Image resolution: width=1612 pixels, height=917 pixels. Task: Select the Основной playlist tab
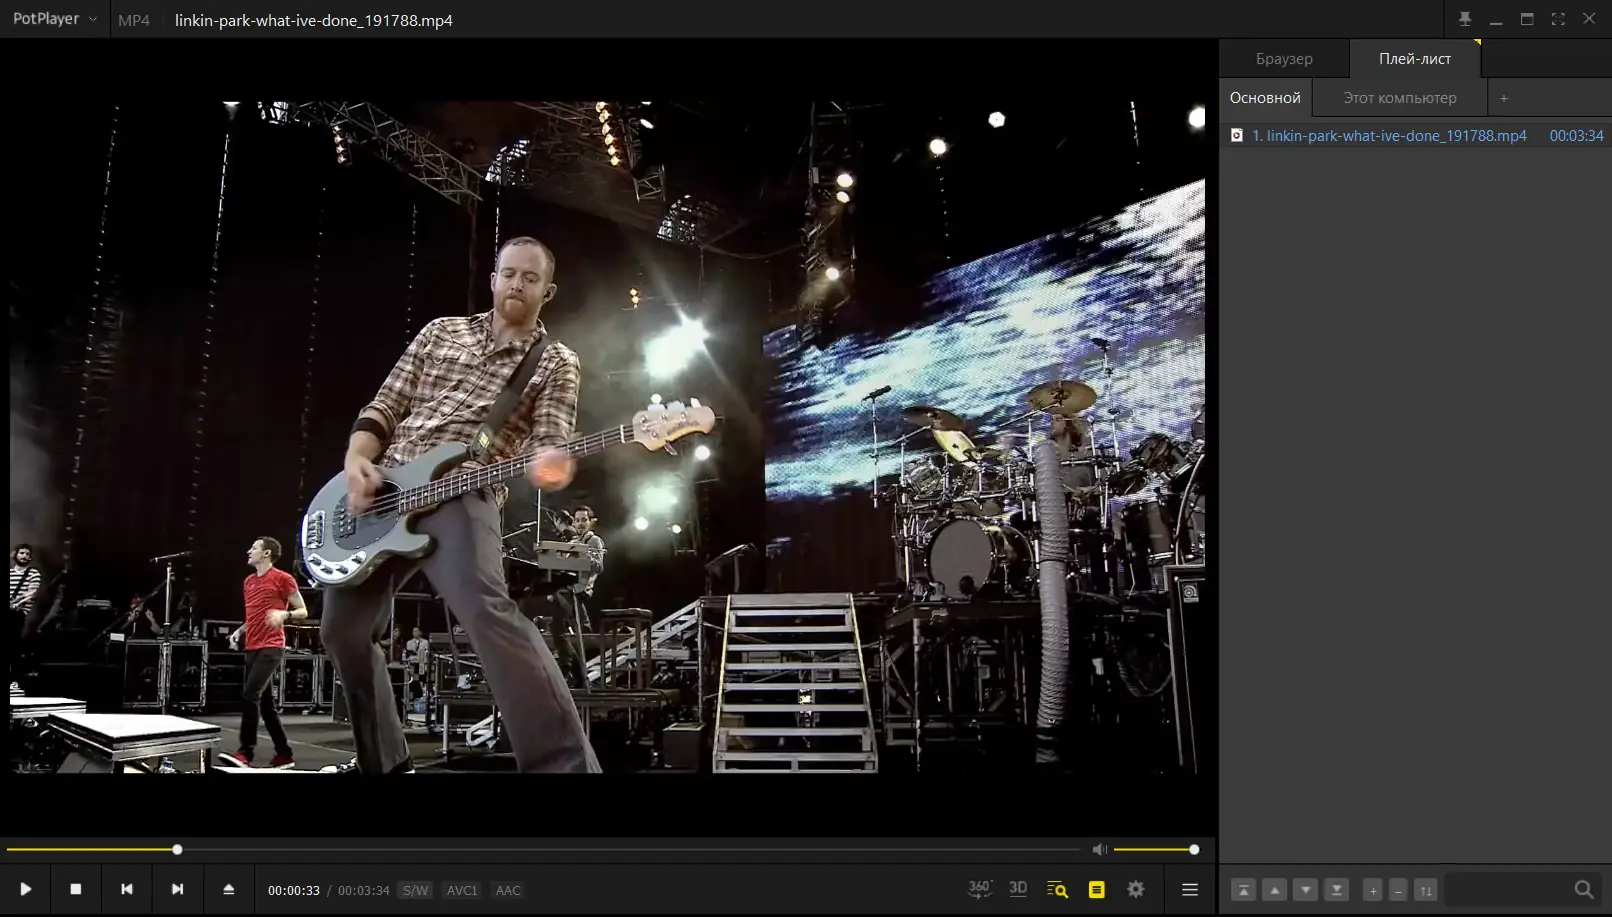[1265, 98]
